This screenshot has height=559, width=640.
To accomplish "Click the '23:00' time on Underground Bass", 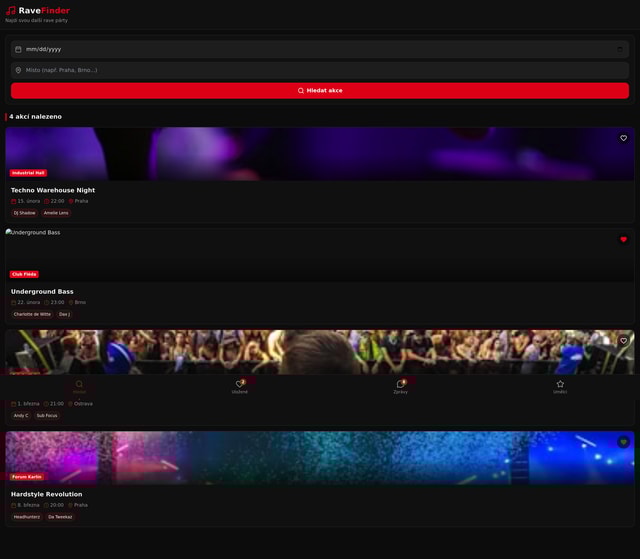I will [x=57, y=302].
